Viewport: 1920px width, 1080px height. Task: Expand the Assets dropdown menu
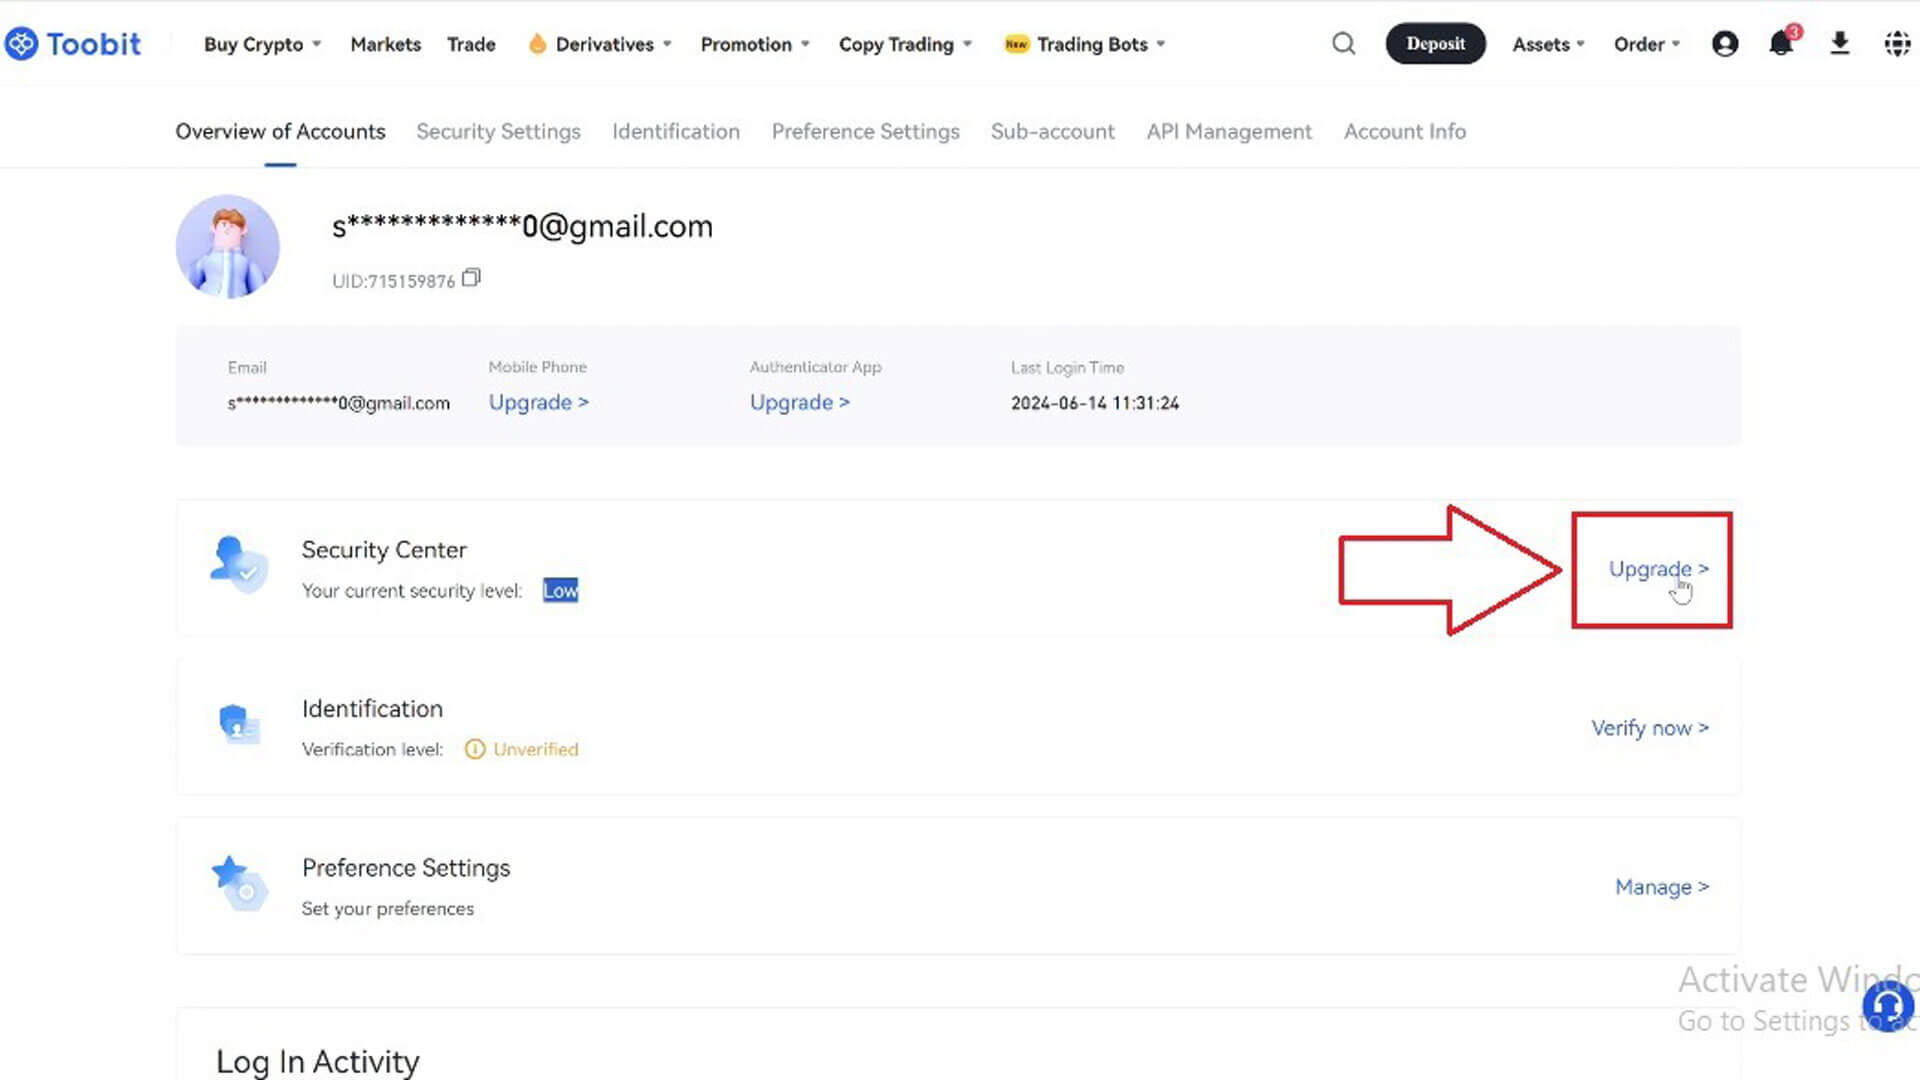coord(1547,44)
